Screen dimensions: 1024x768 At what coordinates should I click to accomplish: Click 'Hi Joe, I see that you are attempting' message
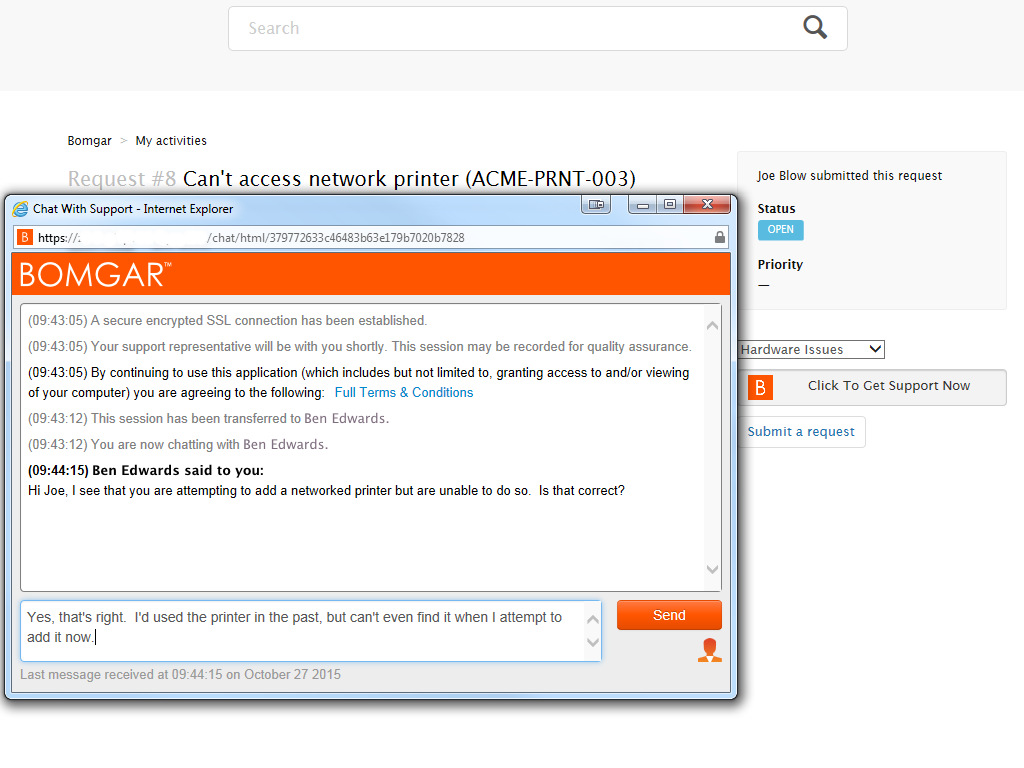pyautogui.click(x=326, y=490)
